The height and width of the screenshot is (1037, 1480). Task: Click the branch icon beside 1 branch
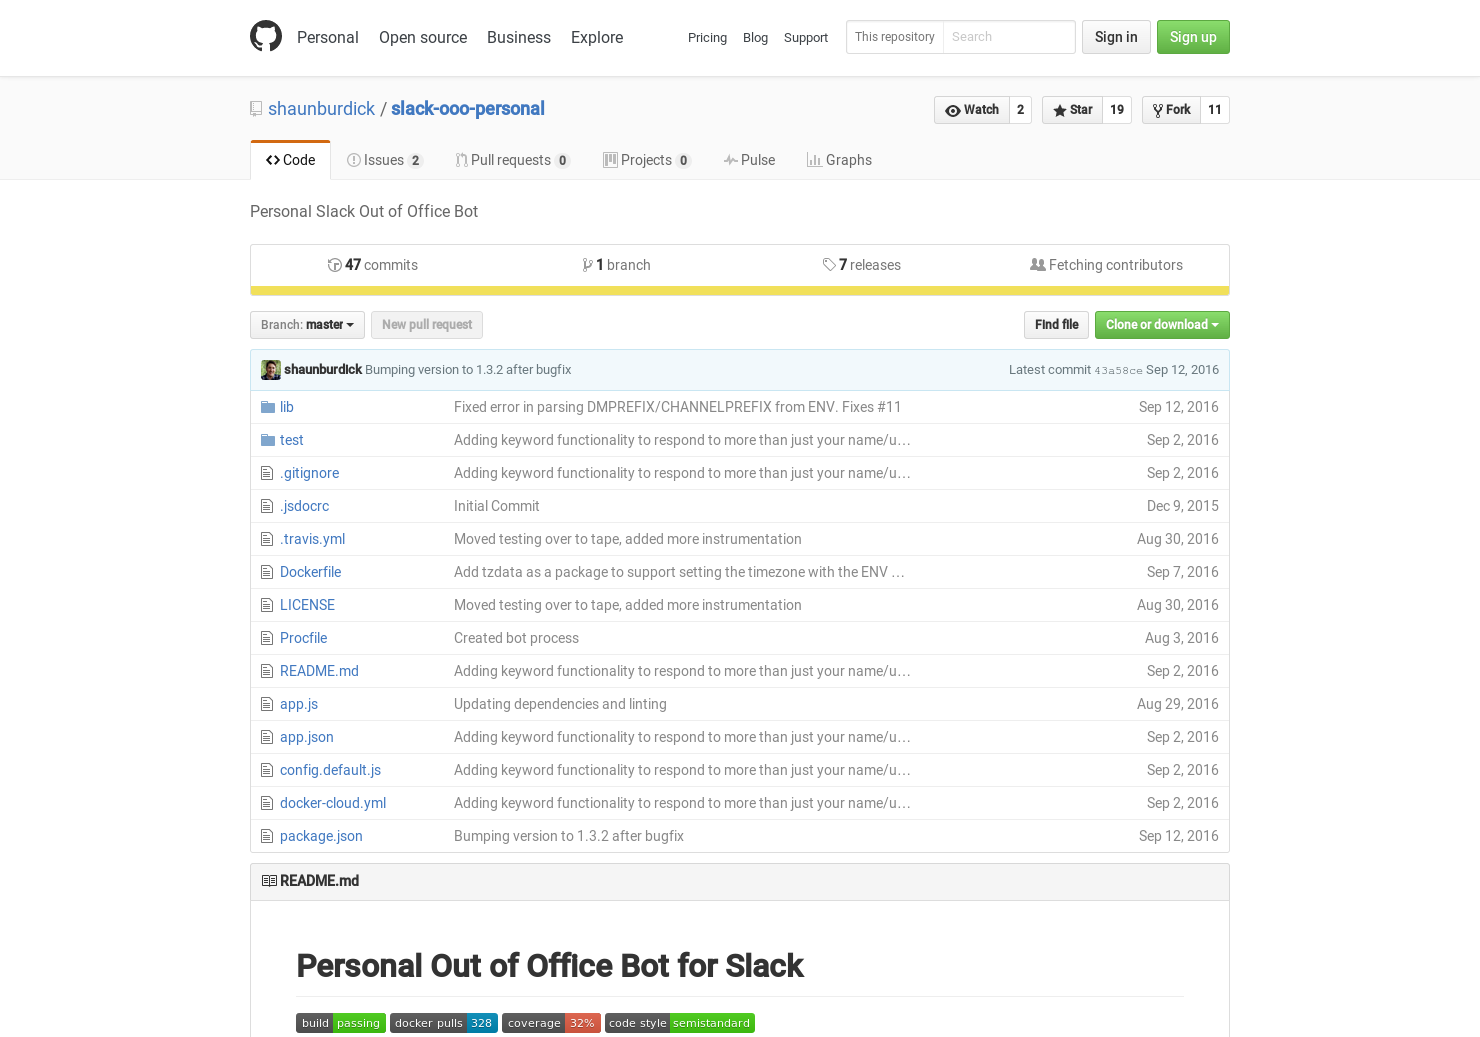[x=589, y=264]
